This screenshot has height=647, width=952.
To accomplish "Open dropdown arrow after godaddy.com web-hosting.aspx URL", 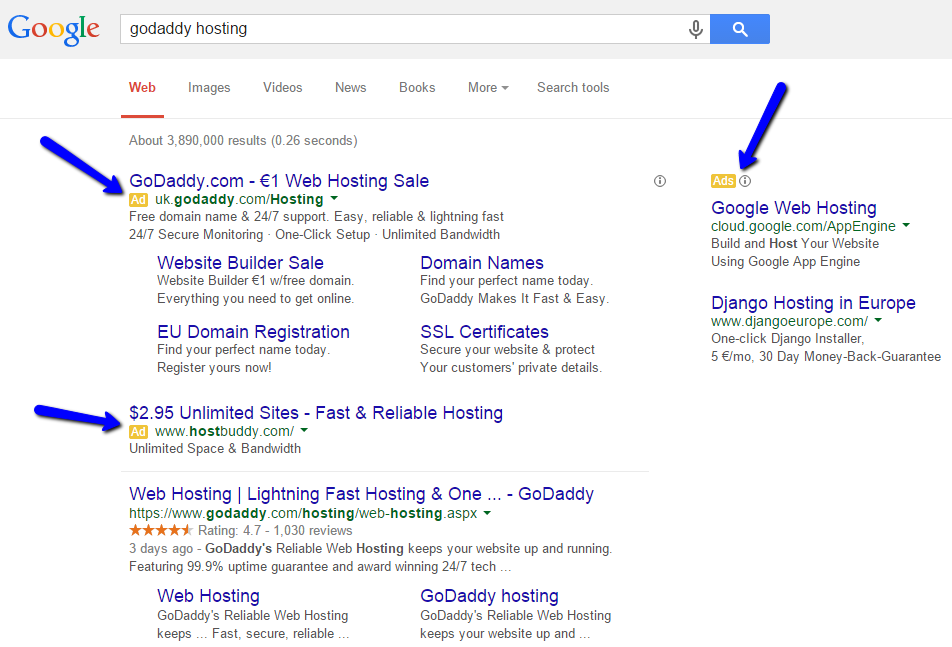I will [x=487, y=513].
